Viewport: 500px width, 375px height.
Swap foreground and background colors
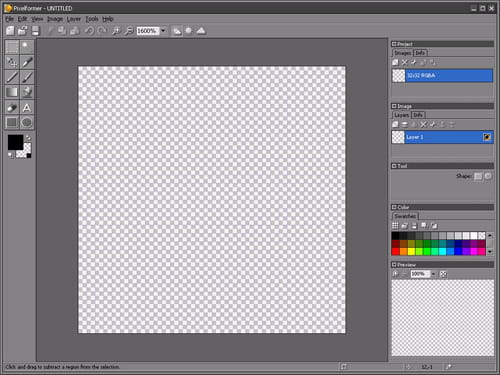(x=28, y=137)
